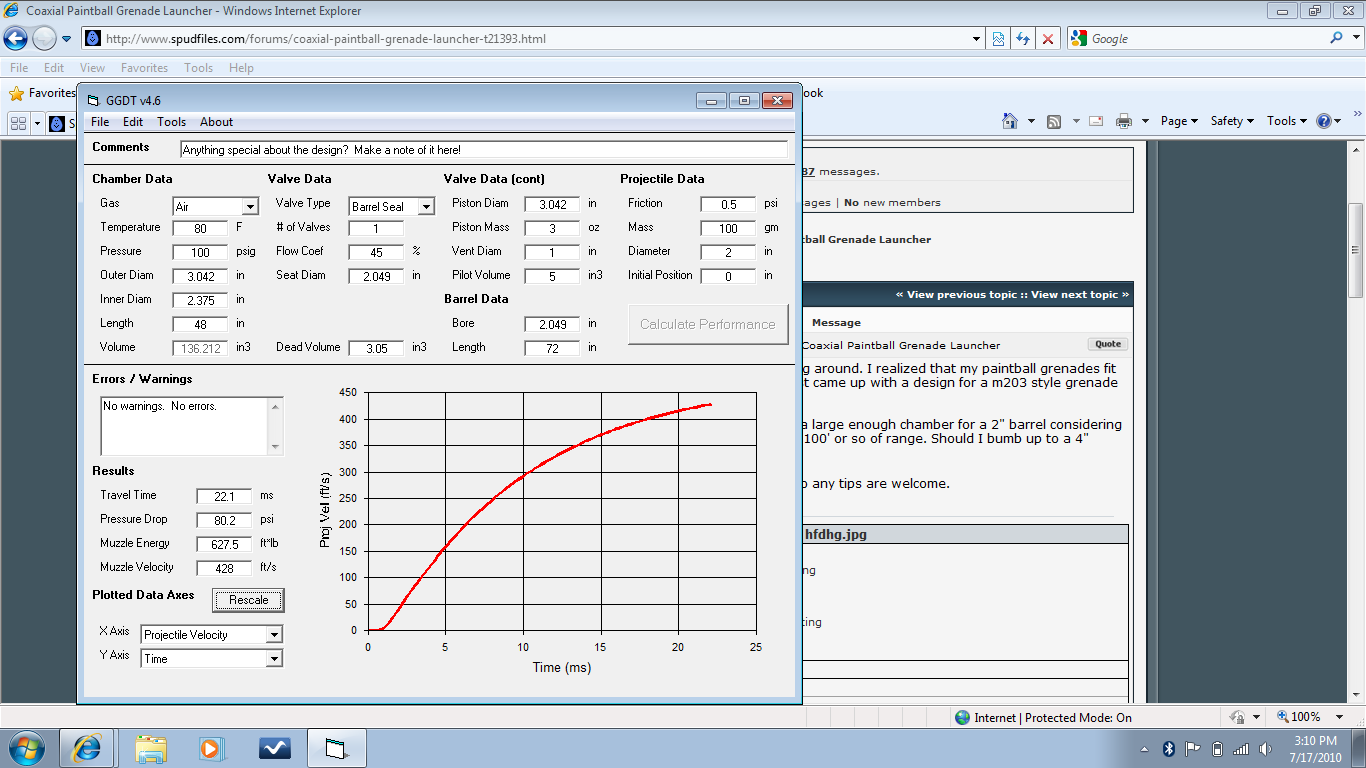Open Windows Media Player from taskbar
This screenshot has width=1366, height=768.
(x=210, y=748)
